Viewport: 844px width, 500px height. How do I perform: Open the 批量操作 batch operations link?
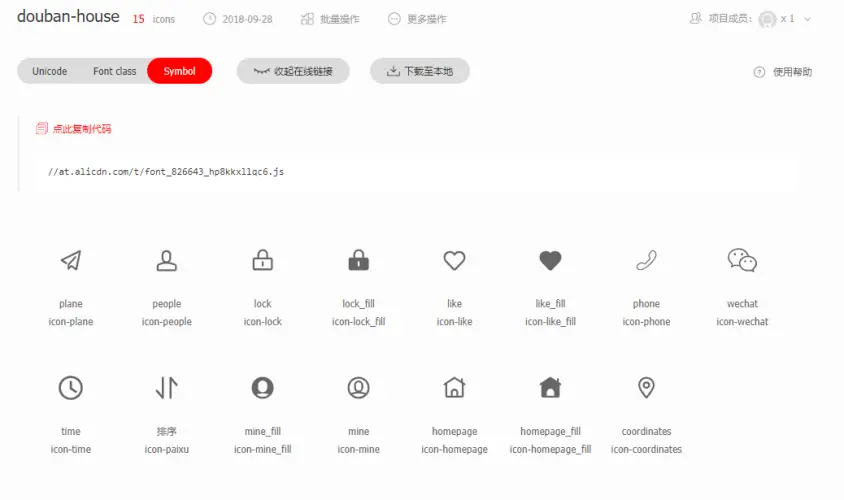[x=340, y=19]
